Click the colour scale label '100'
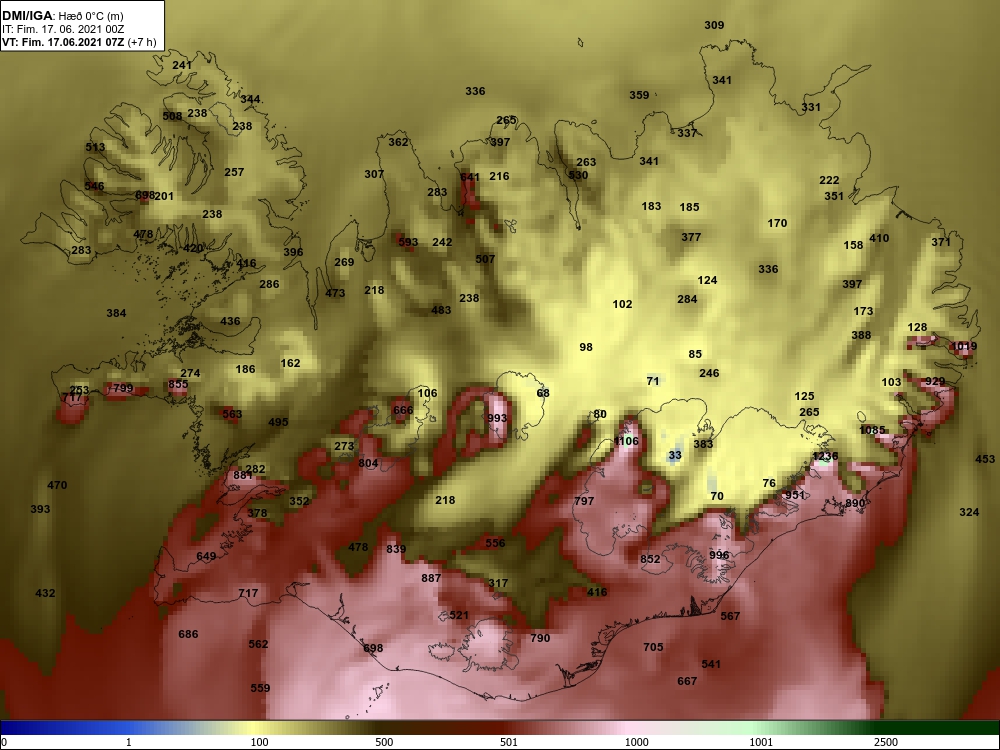Screen dimensions: 1000x750 coord(259,742)
